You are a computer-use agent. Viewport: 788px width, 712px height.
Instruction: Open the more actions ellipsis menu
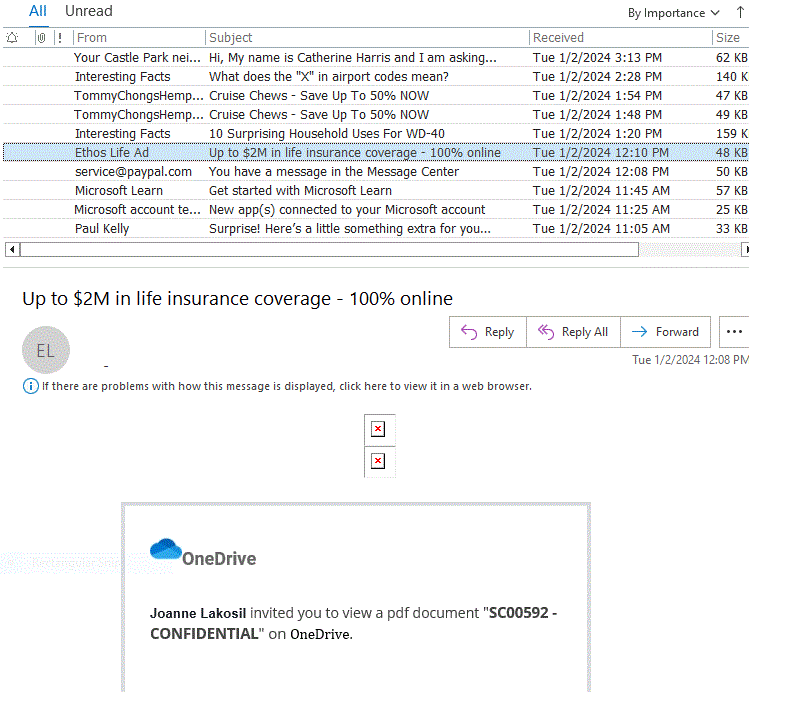pyautogui.click(x=734, y=332)
